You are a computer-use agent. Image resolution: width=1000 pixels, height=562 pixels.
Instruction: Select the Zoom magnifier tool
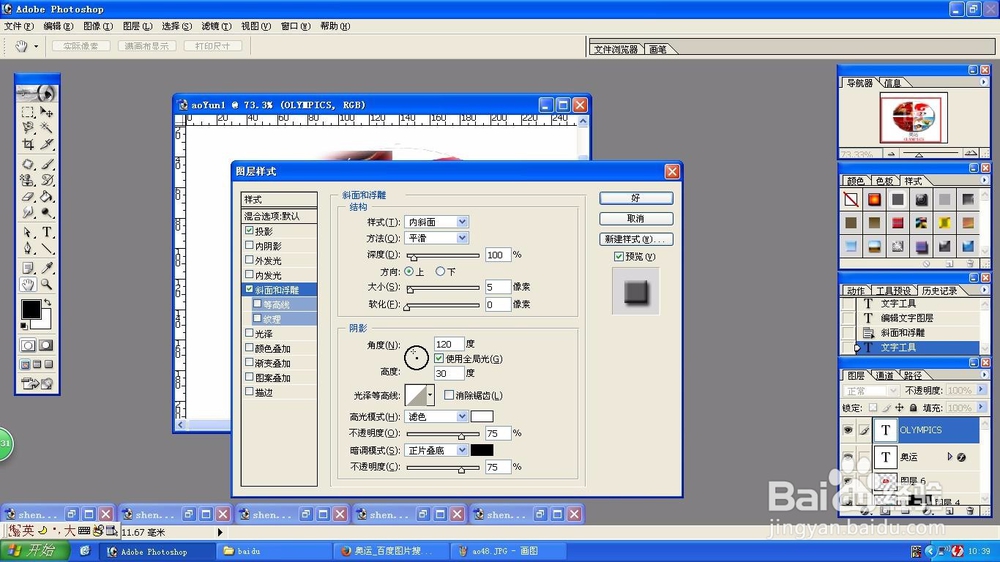[x=47, y=285]
